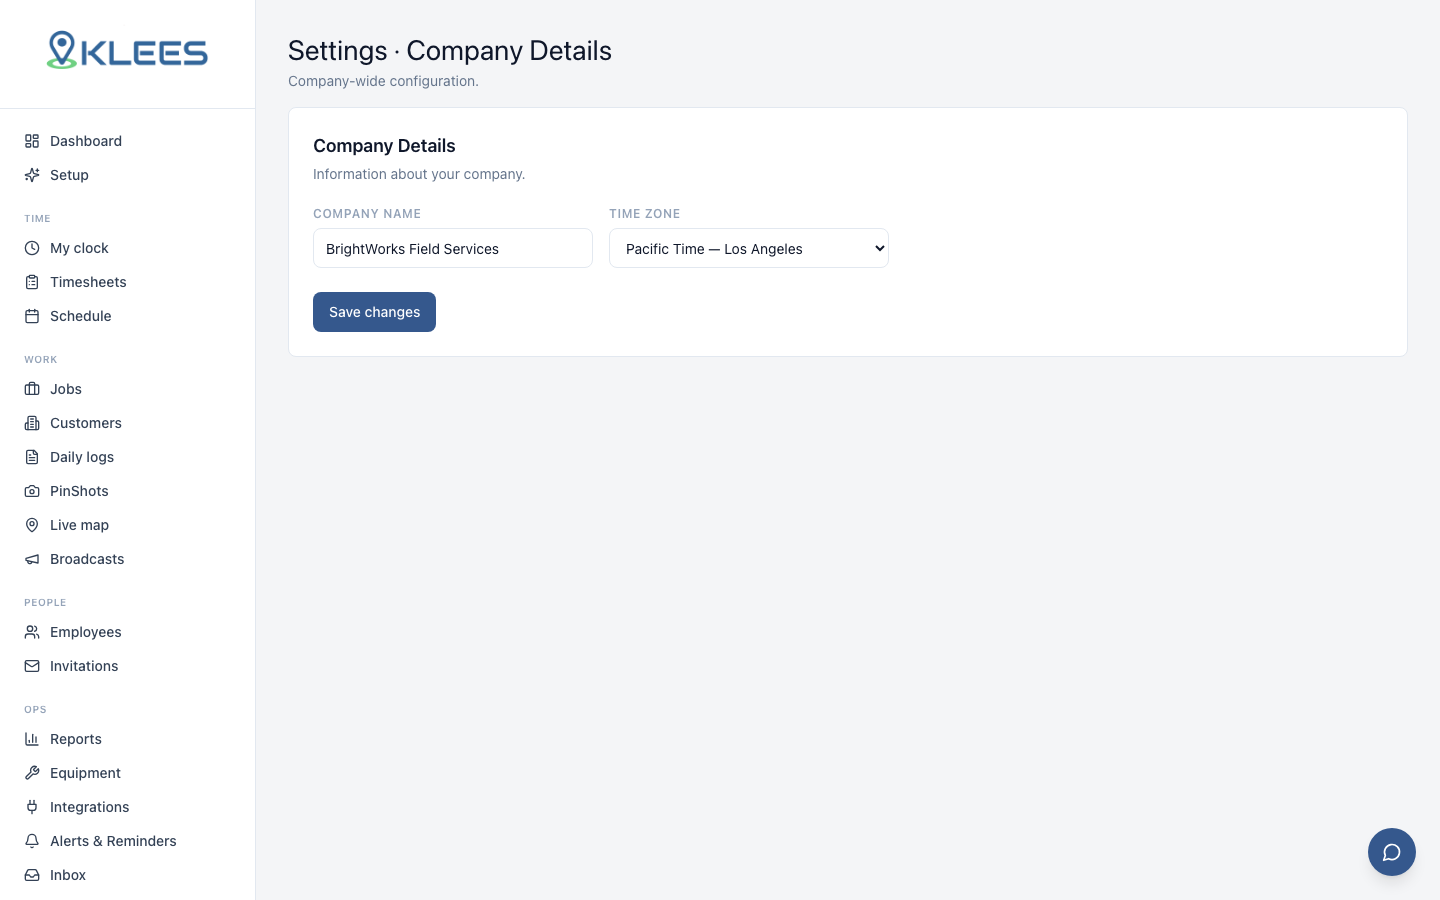Click the My clock icon
The image size is (1440, 900).
tap(32, 248)
